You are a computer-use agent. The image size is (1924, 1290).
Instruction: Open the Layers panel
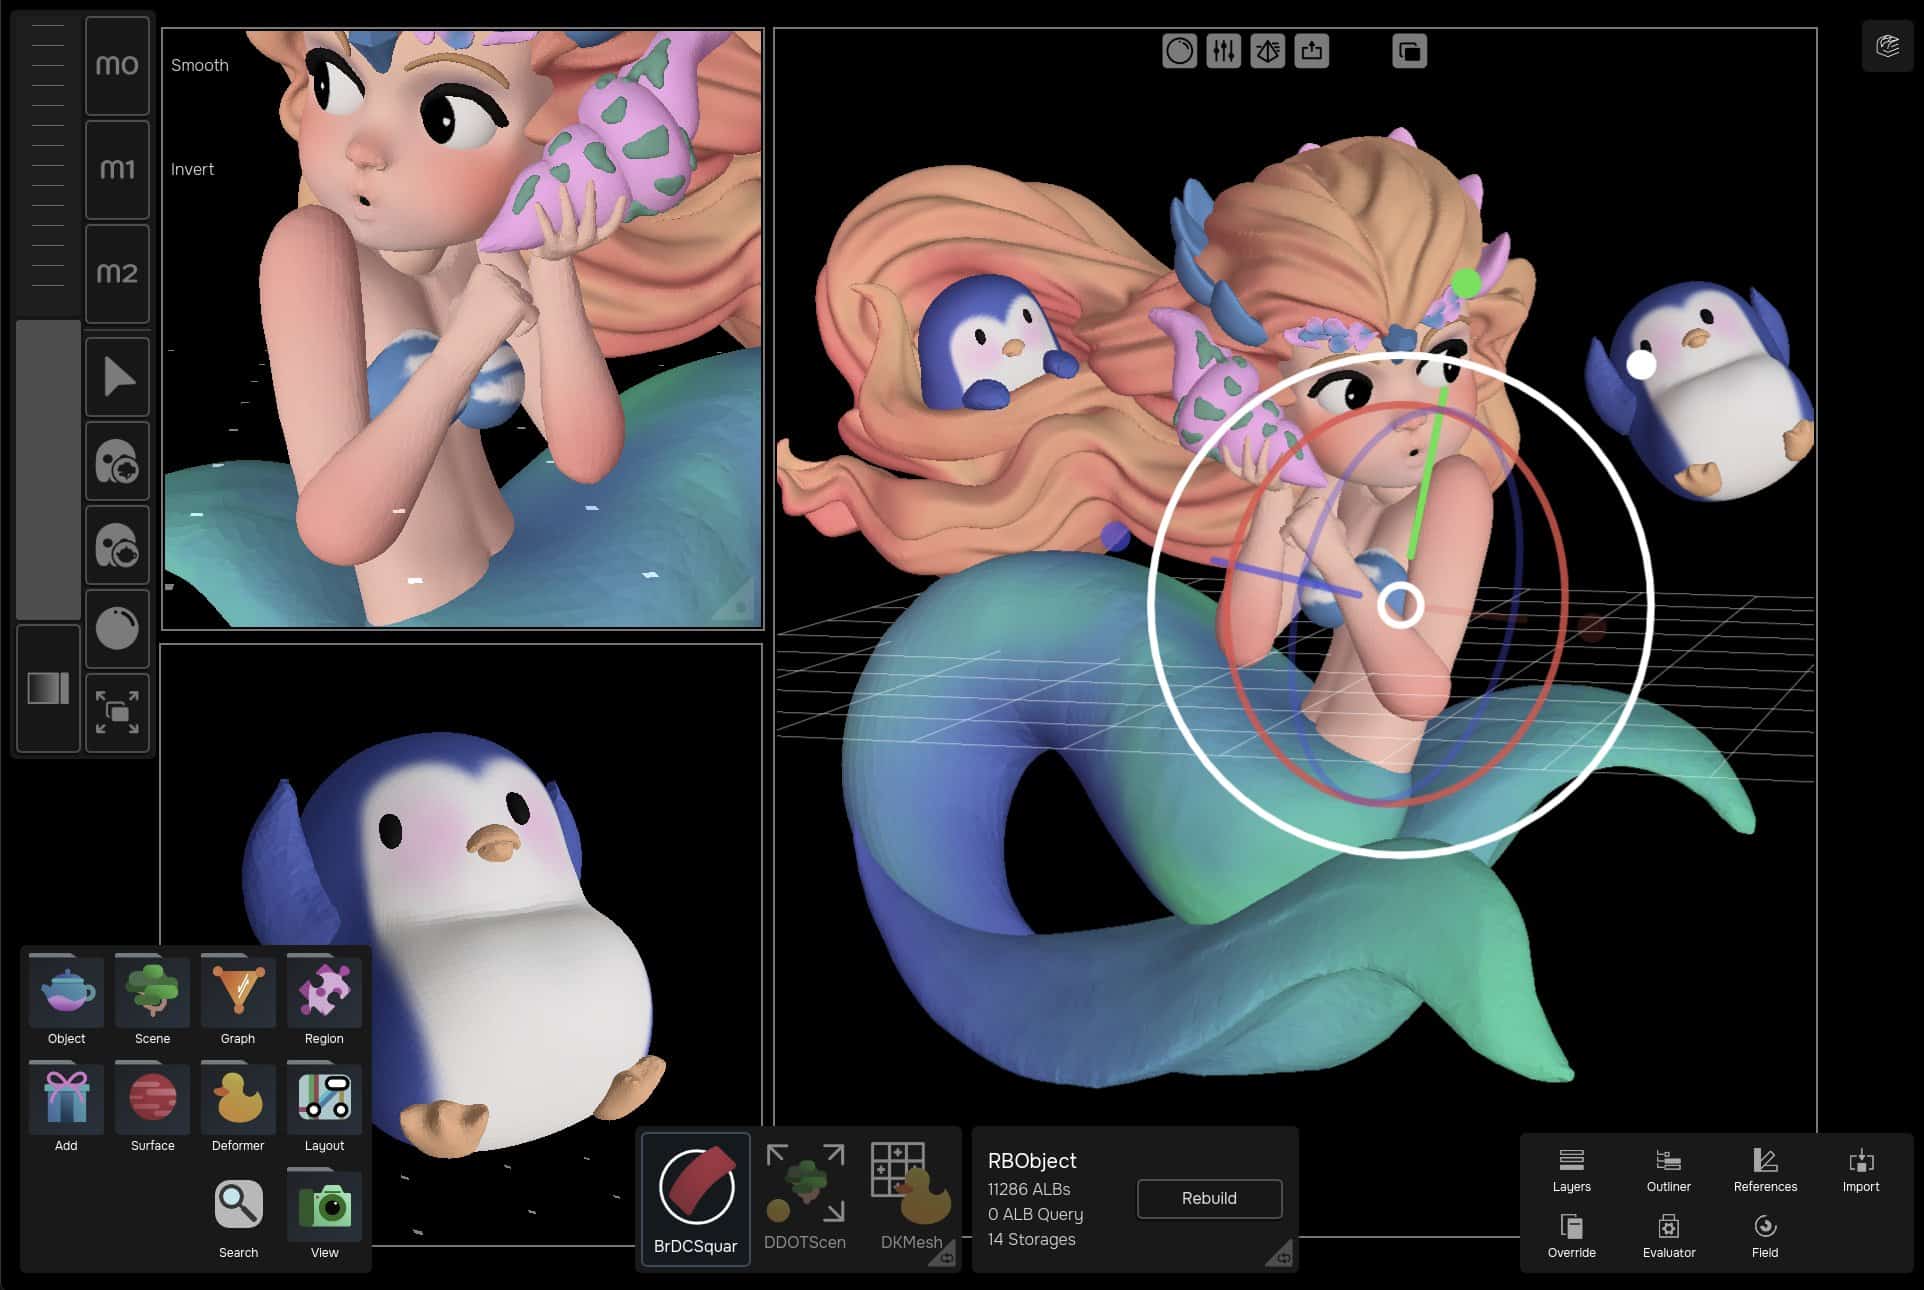pyautogui.click(x=1572, y=1171)
